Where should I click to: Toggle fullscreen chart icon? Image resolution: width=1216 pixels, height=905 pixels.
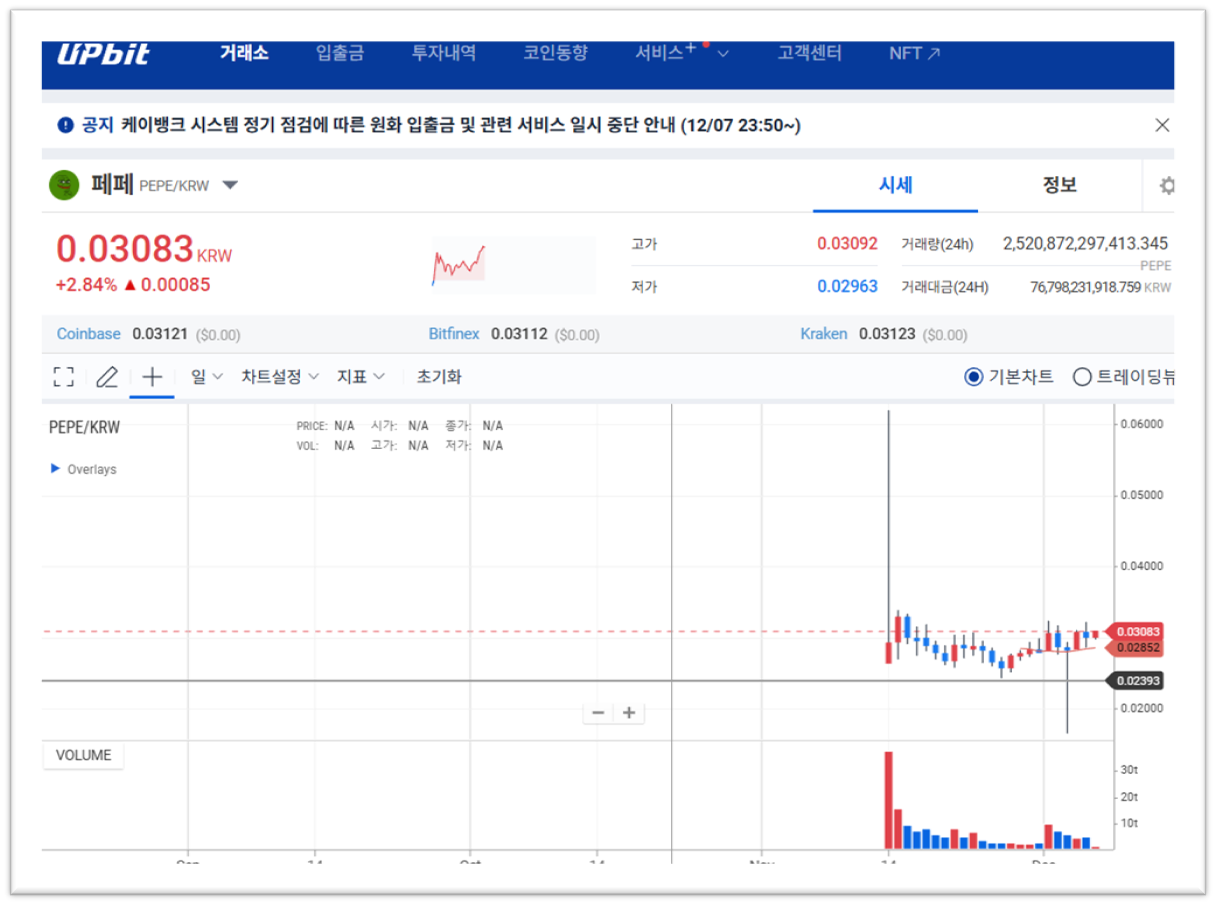pos(64,377)
